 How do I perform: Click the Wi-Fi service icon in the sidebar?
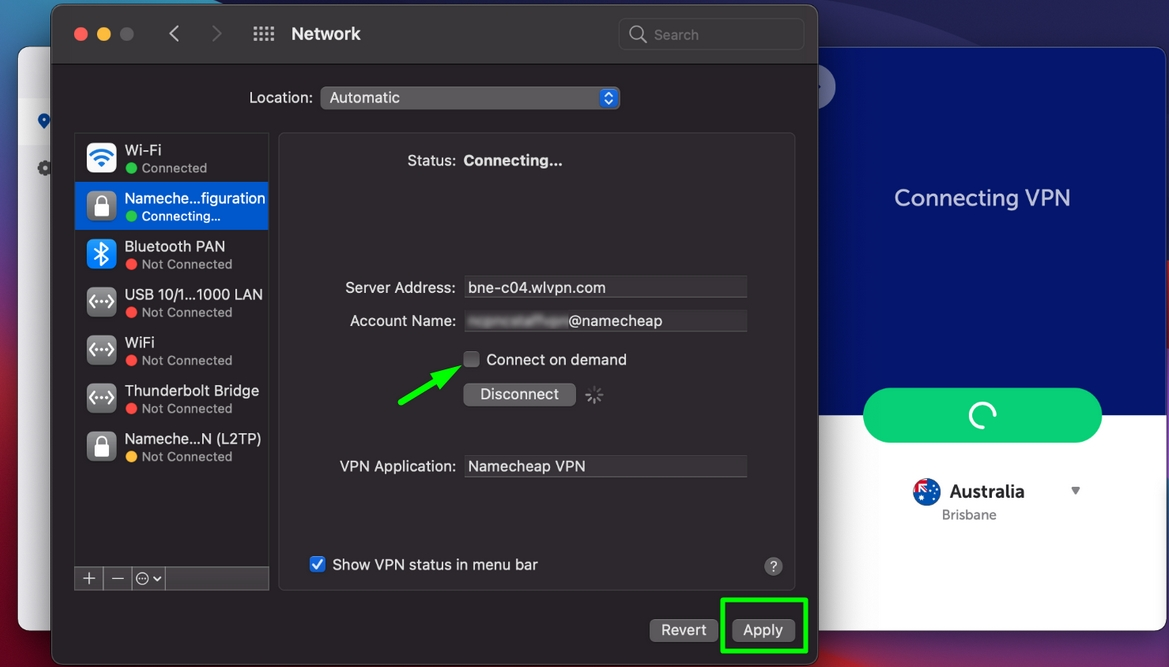click(101, 158)
